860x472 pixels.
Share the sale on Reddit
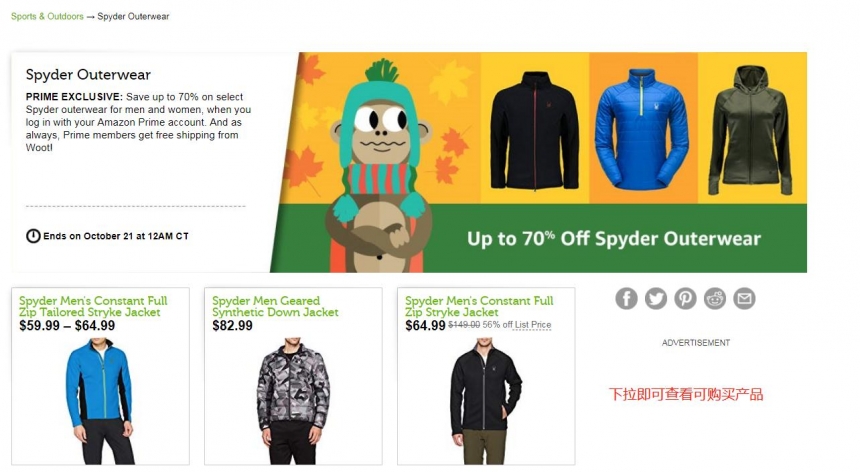point(715,299)
